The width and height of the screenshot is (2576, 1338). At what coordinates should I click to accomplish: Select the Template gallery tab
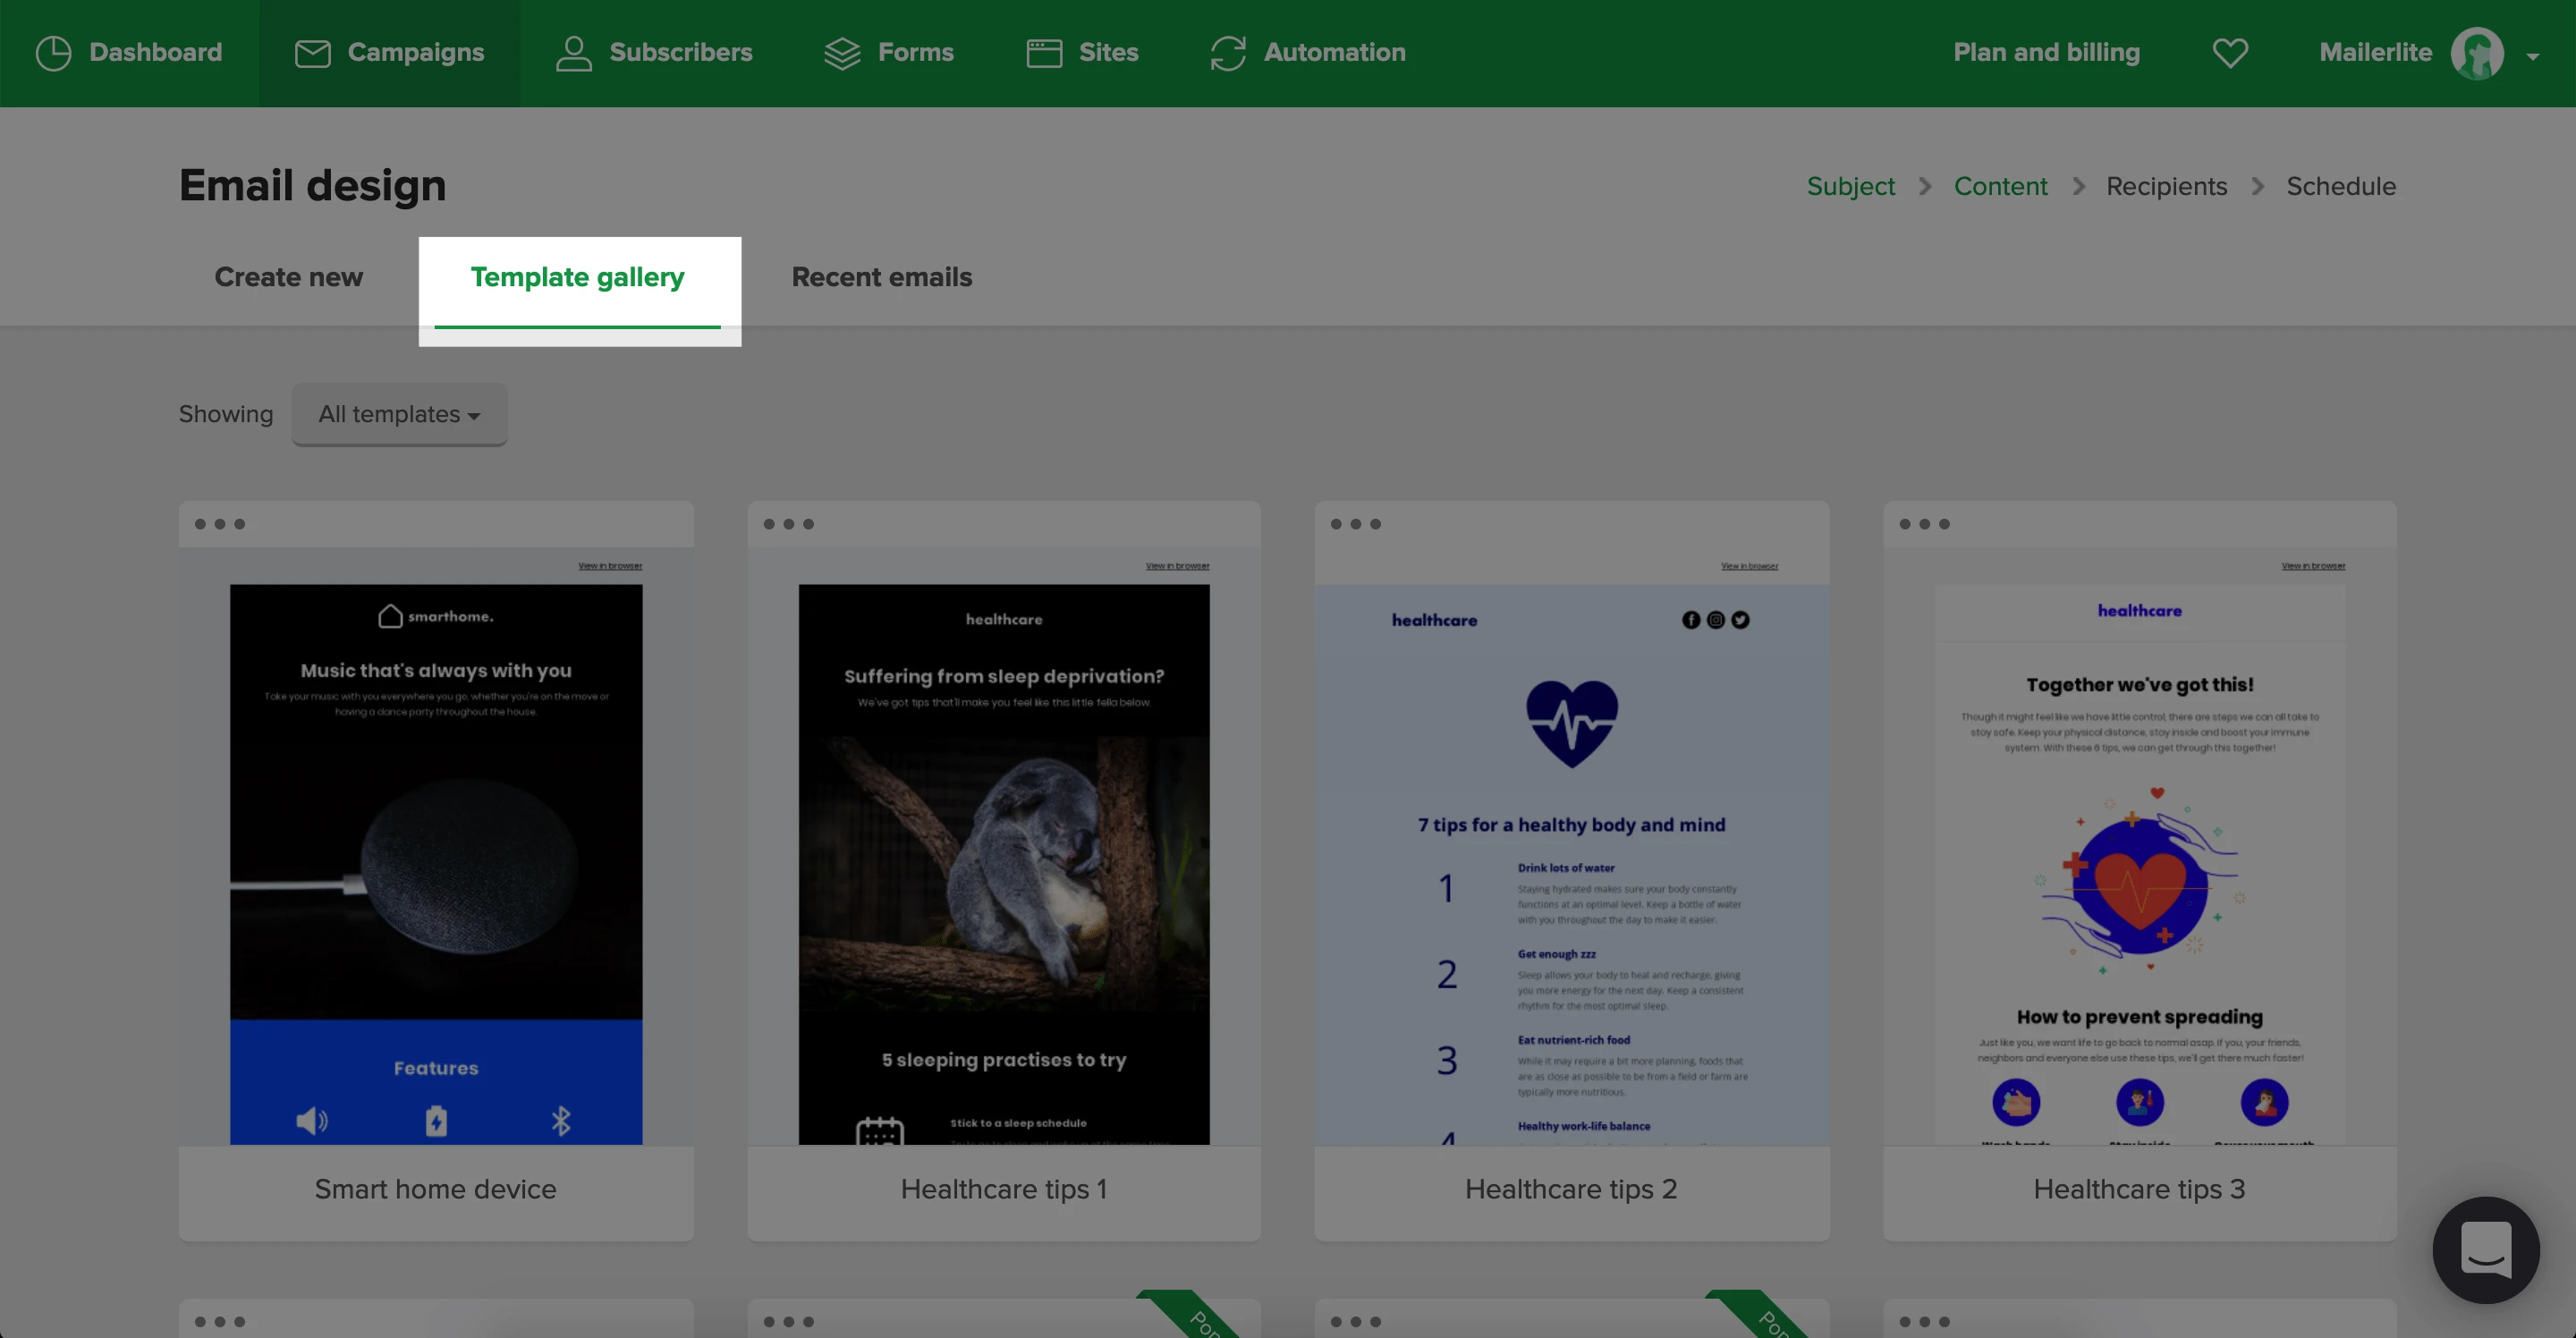[577, 277]
